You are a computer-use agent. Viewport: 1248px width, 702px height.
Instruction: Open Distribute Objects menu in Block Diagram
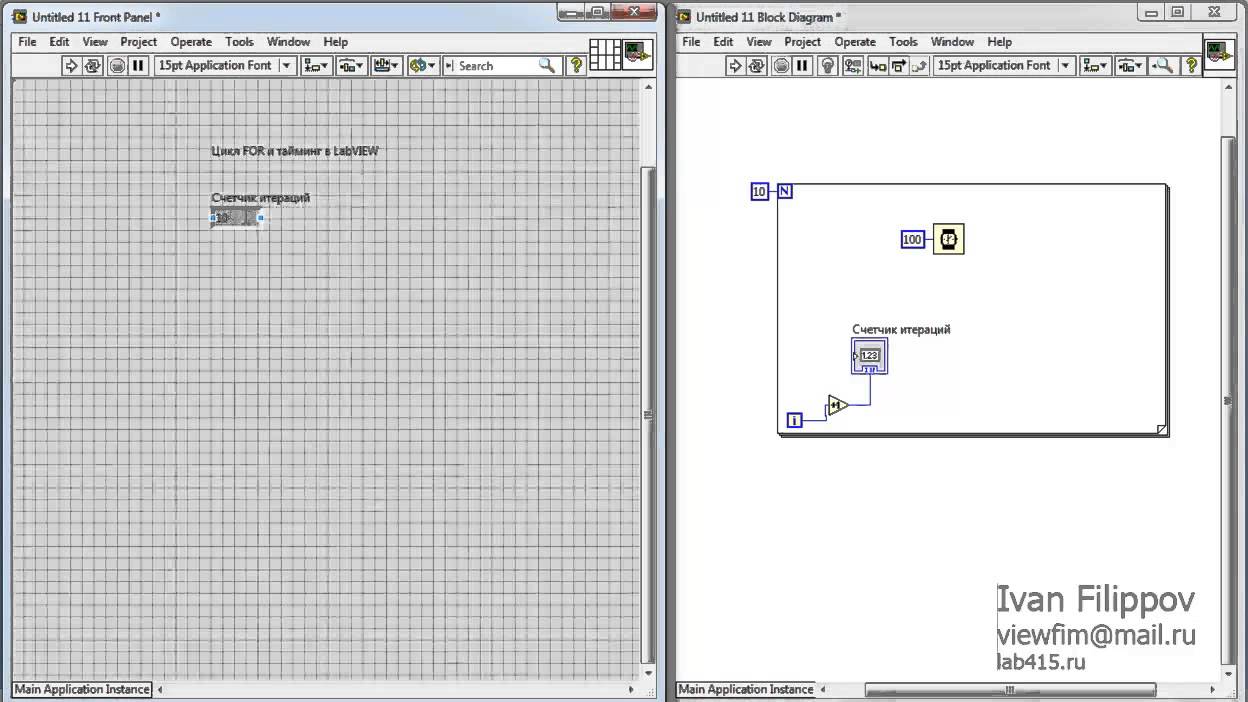[x=1130, y=66]
